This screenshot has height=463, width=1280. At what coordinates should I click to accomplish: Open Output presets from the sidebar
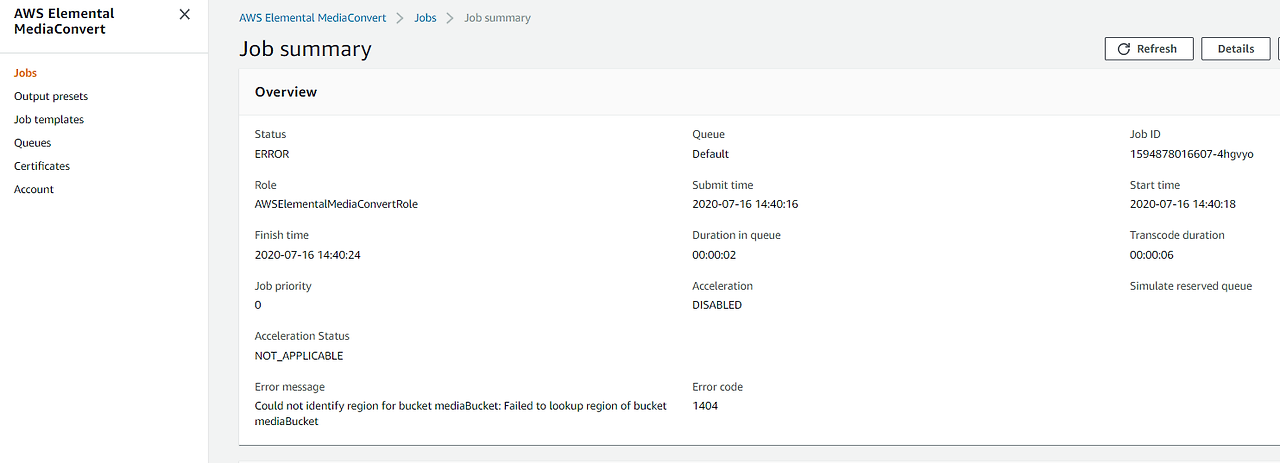point(51,96)
